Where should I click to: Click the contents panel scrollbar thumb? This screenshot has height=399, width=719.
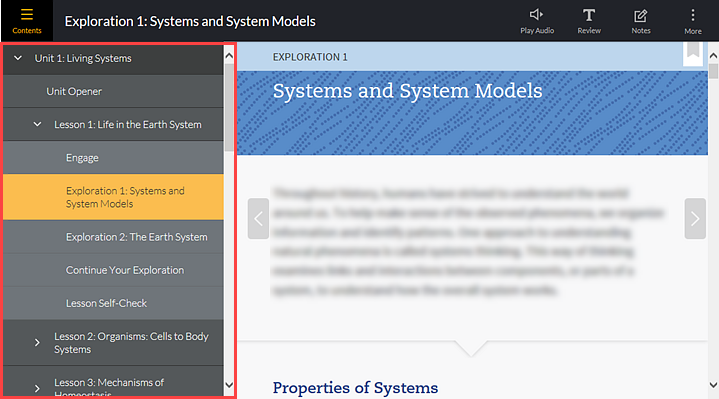229,108
